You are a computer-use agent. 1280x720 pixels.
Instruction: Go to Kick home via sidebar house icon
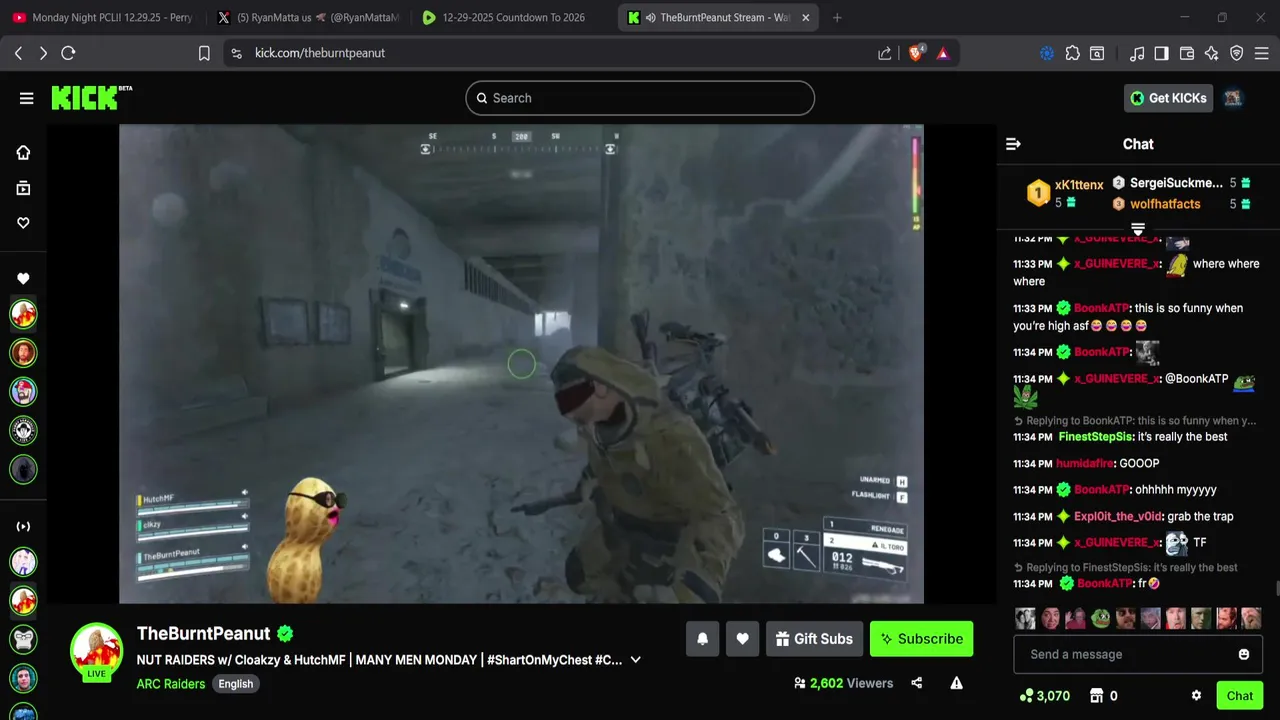pos(23,152)
